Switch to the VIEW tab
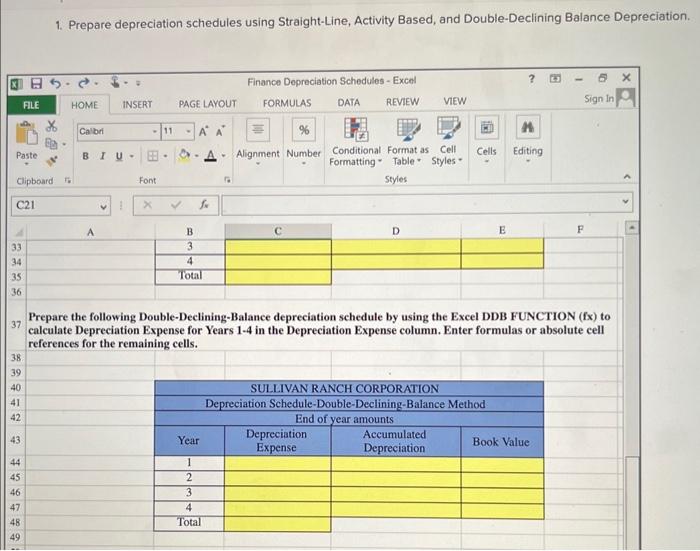Screen dimensions: 700x551 click(x=454, y=102)
